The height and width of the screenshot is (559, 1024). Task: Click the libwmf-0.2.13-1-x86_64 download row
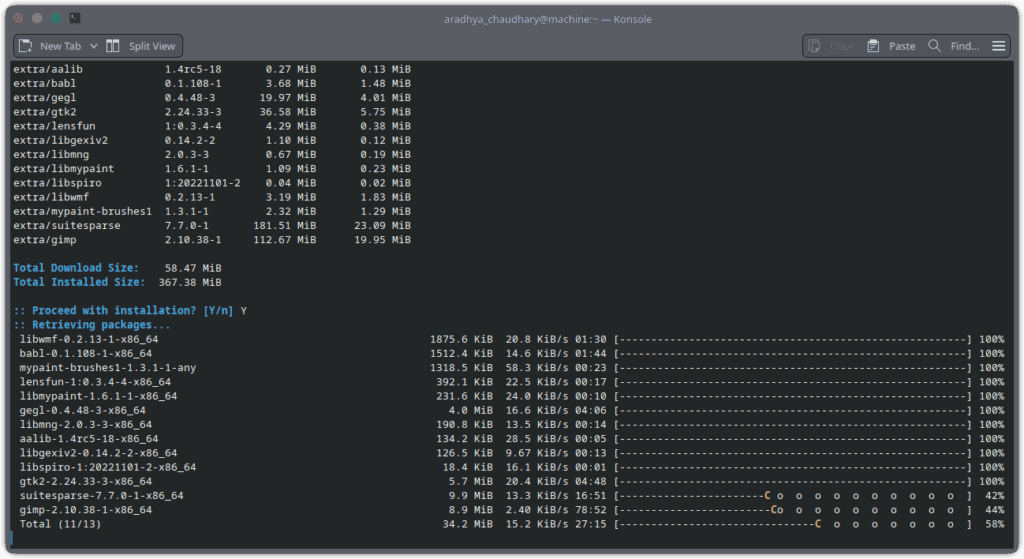(x=511, y=340)
